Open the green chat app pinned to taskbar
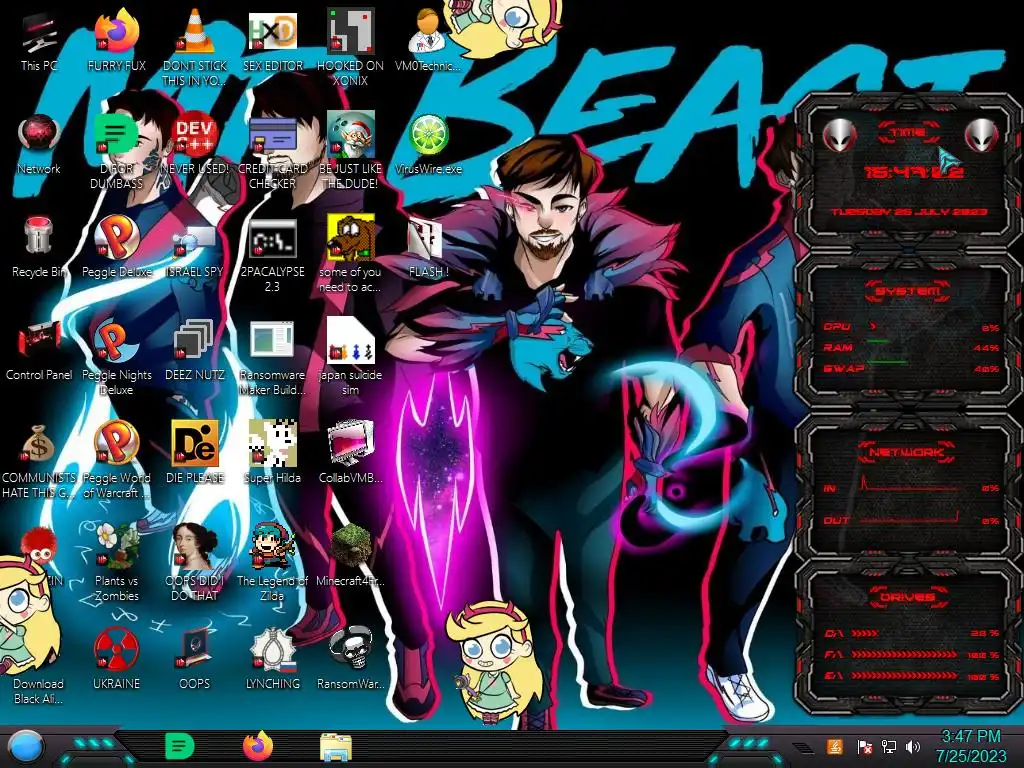Image resolution: width=1024 pixels, height=768 pixels. (x=179, y=746)
